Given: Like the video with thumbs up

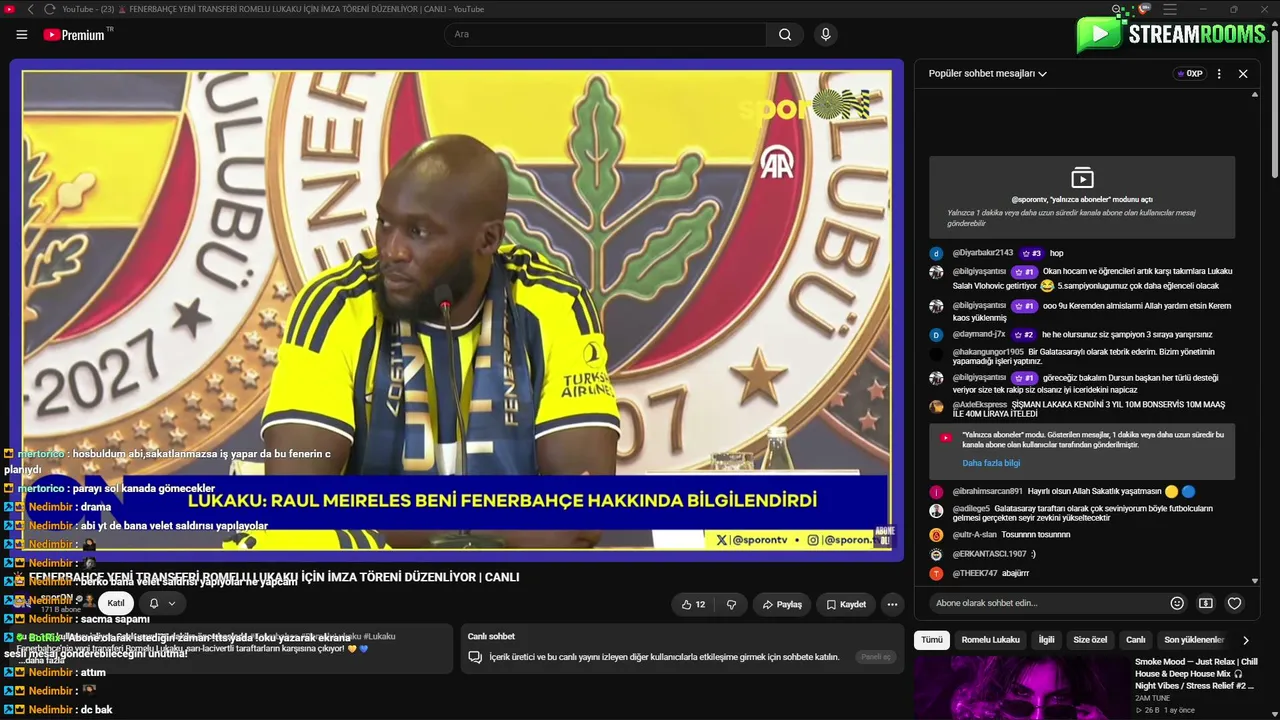Looking at the screenshot, I should [694, 604].
